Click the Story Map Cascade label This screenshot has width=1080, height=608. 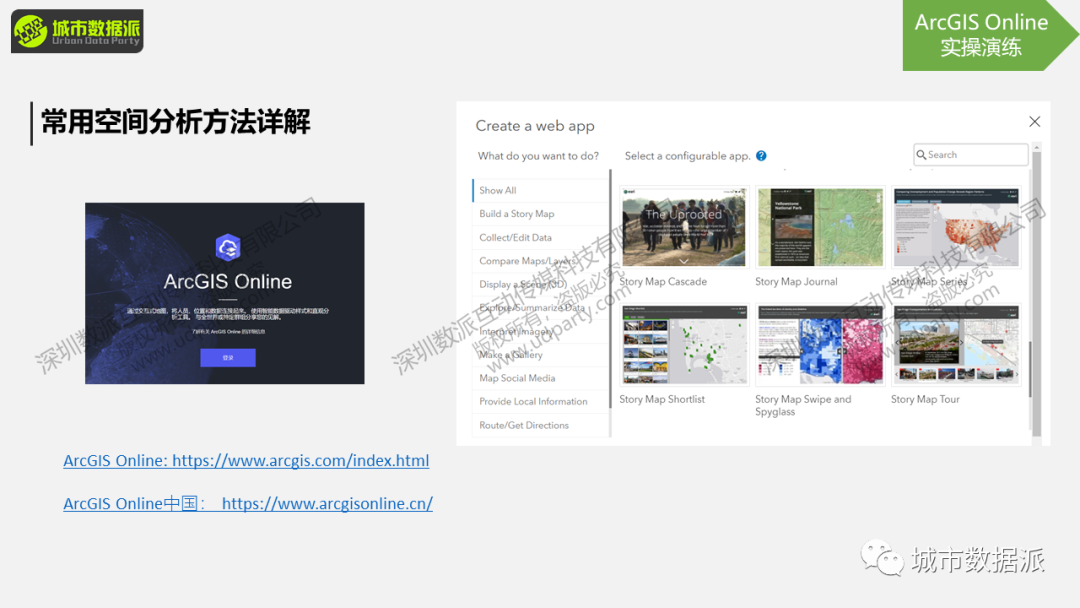click(x=663, y=282)
